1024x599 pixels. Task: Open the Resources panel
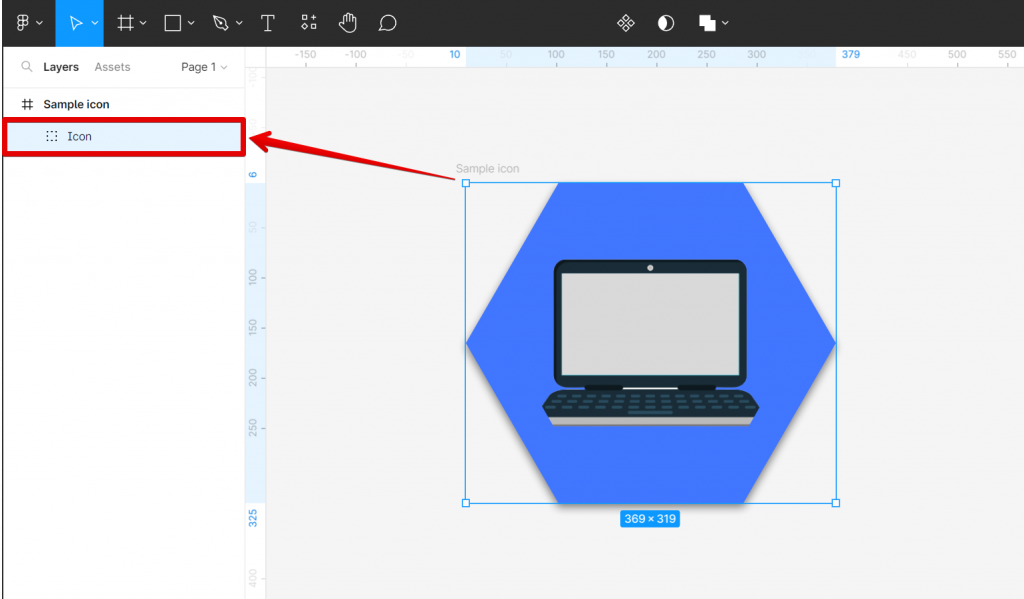308,23
